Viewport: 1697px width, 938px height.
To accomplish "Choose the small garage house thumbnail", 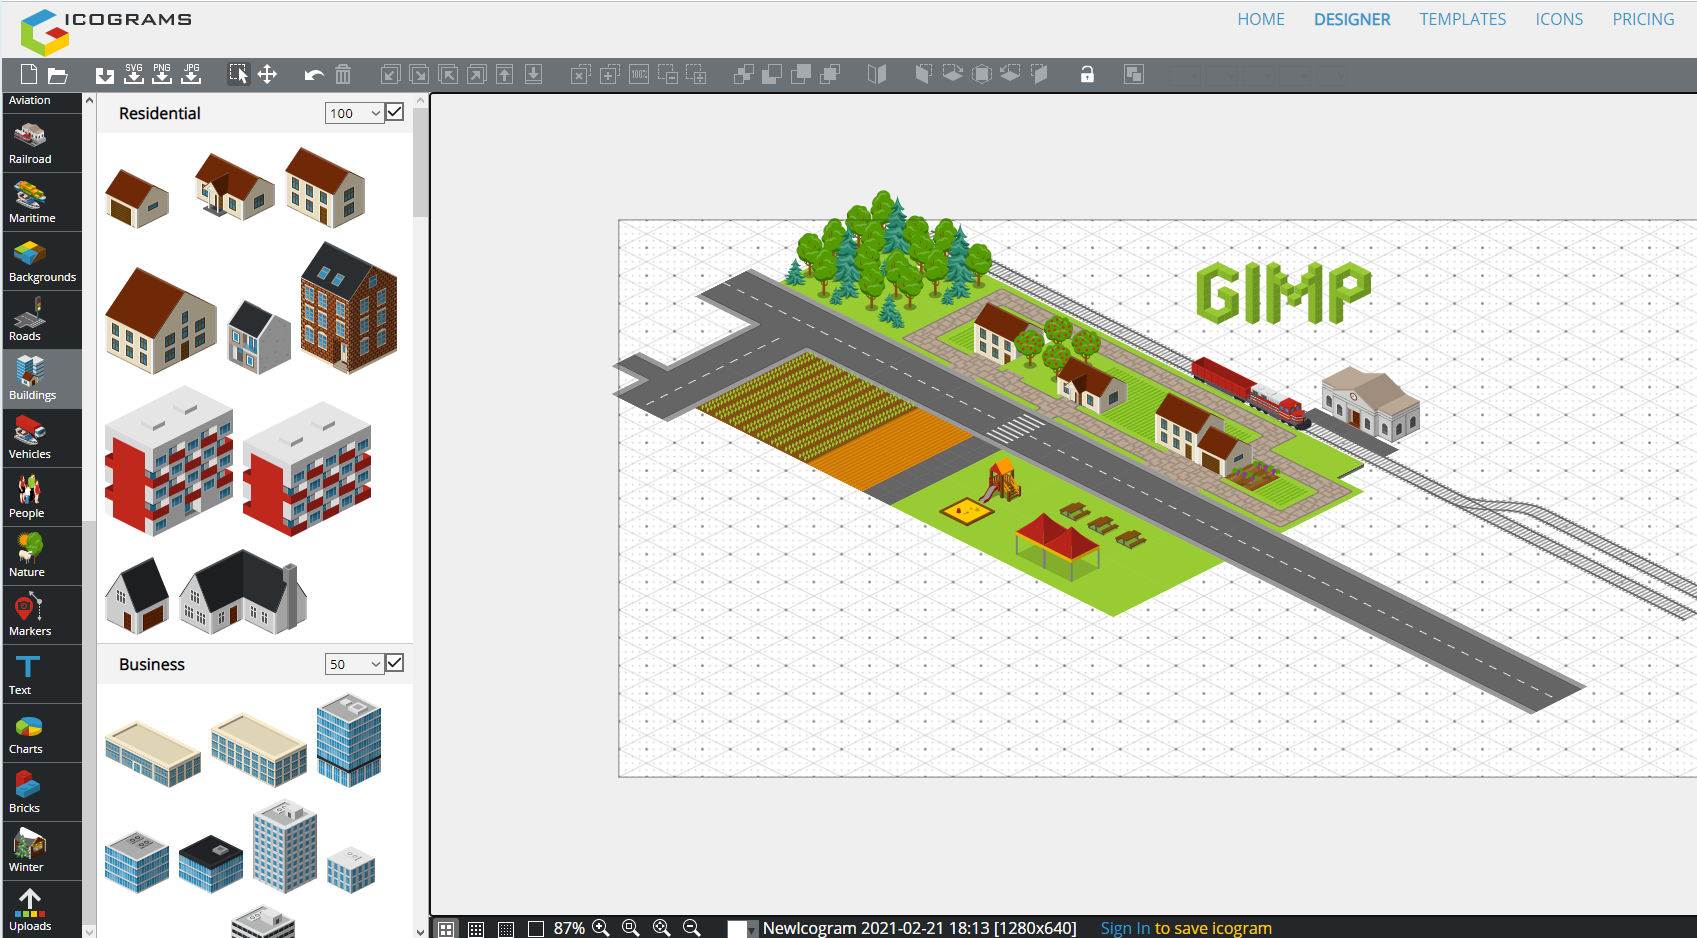I will pyautogui.click(x=137, y=198).
